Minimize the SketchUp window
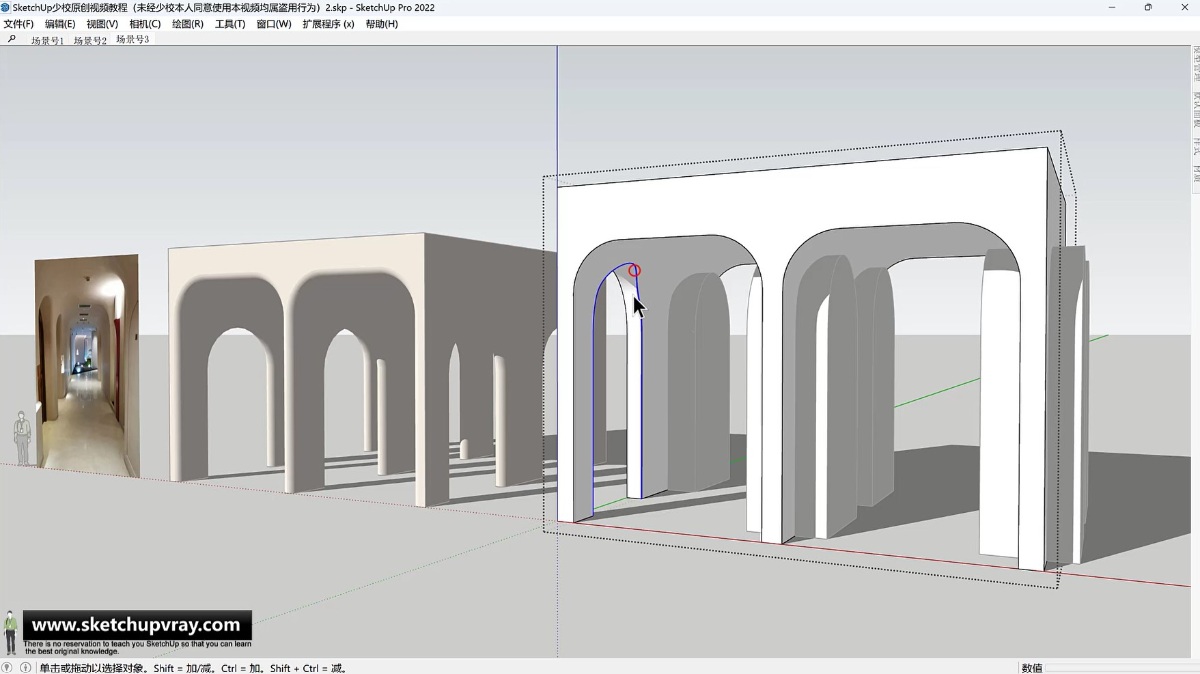Image resolution: width=1200 pixels, height=674 pixels. (1114, 7)
